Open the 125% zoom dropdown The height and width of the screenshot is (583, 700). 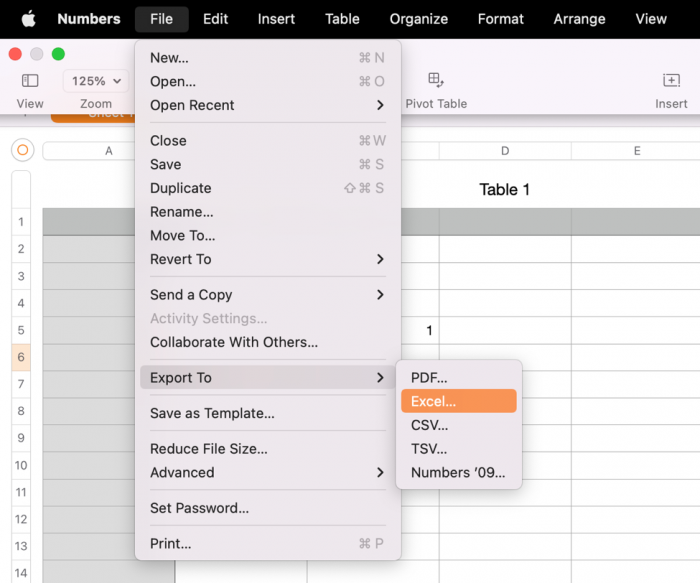96,81
